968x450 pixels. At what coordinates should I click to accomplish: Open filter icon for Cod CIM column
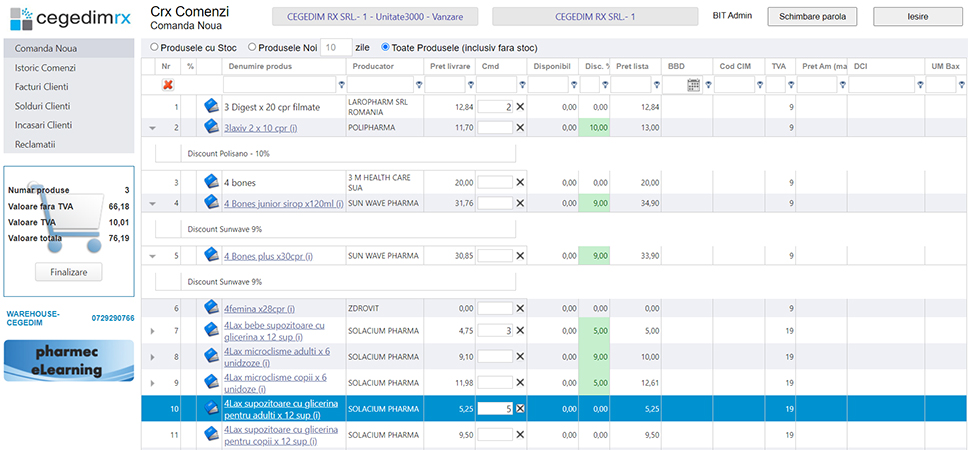pyautogui.click(x=760, y=85)
